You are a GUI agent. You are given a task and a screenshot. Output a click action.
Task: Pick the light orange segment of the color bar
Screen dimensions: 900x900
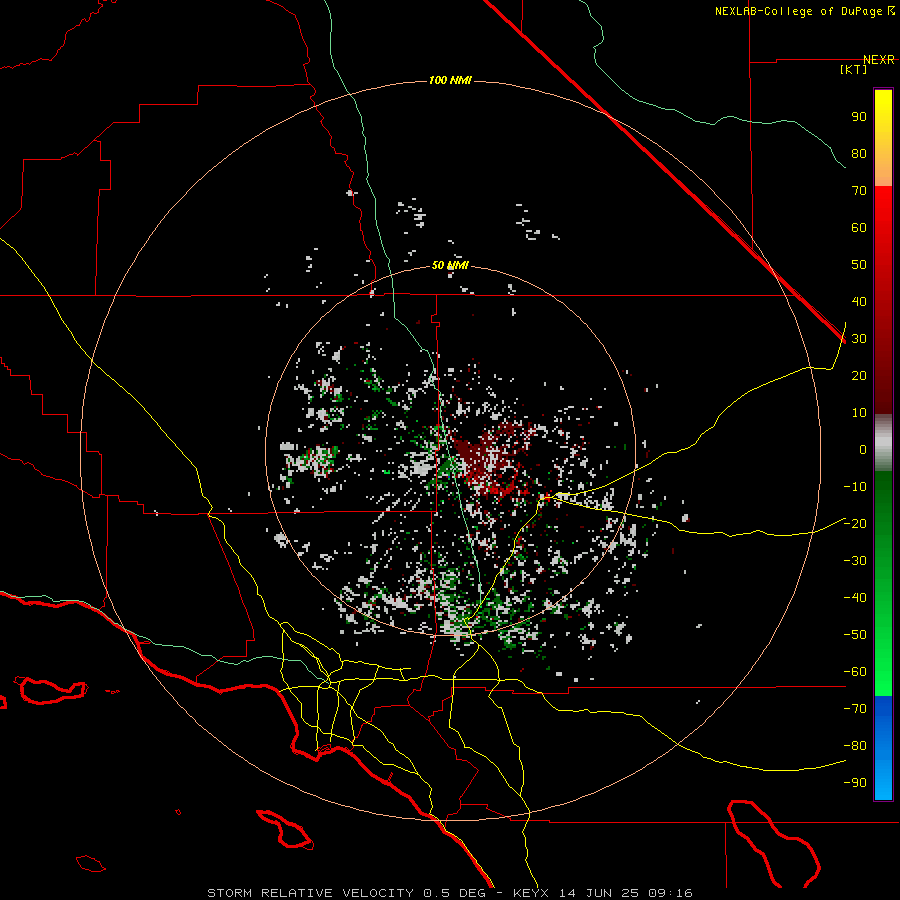tap(883, 170)
